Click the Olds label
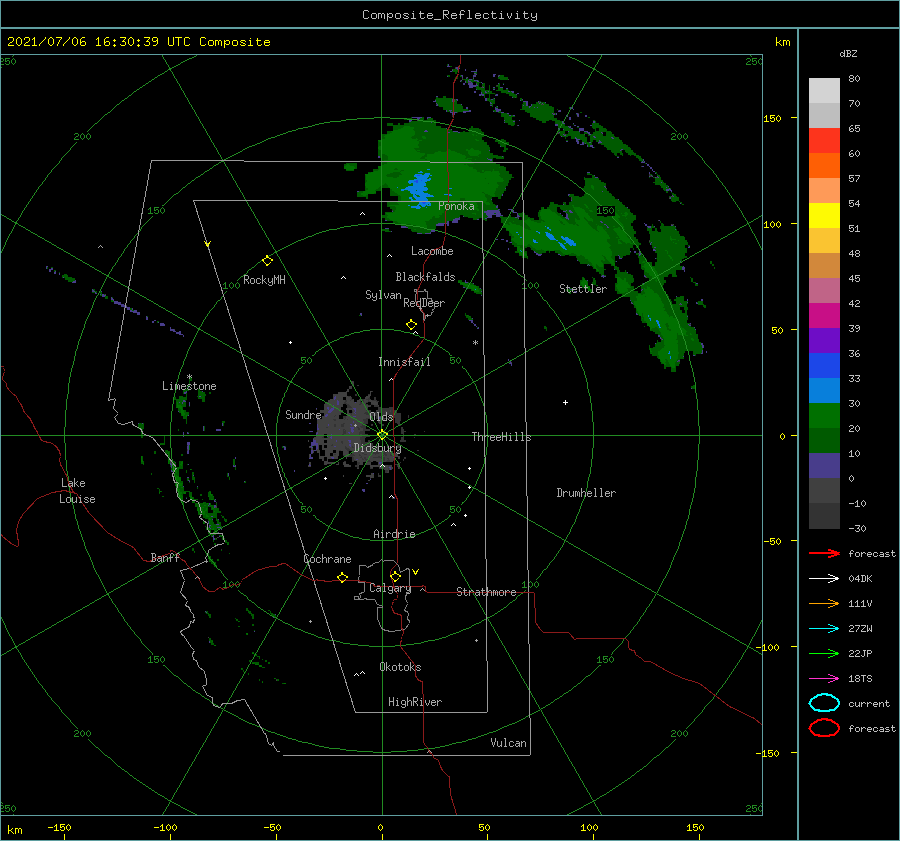 click(381, 417)
